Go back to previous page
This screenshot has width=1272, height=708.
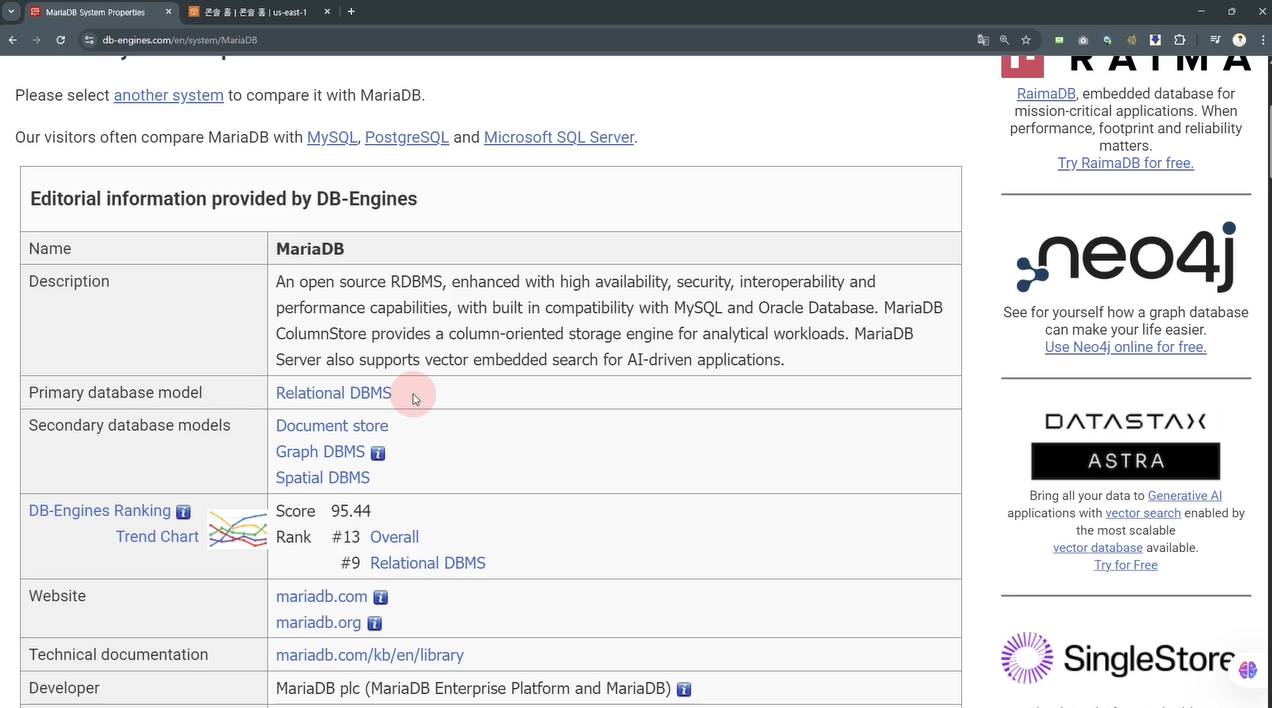[13, 40]
